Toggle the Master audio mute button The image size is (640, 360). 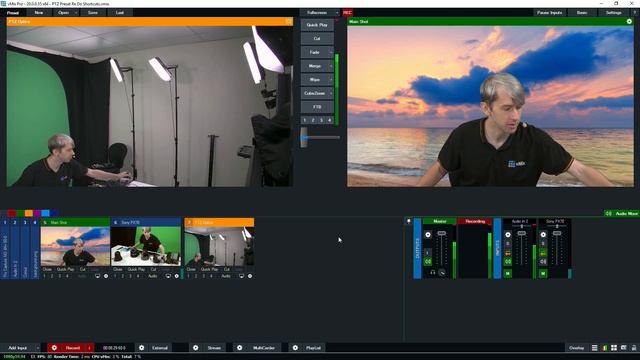pos(428,261)
